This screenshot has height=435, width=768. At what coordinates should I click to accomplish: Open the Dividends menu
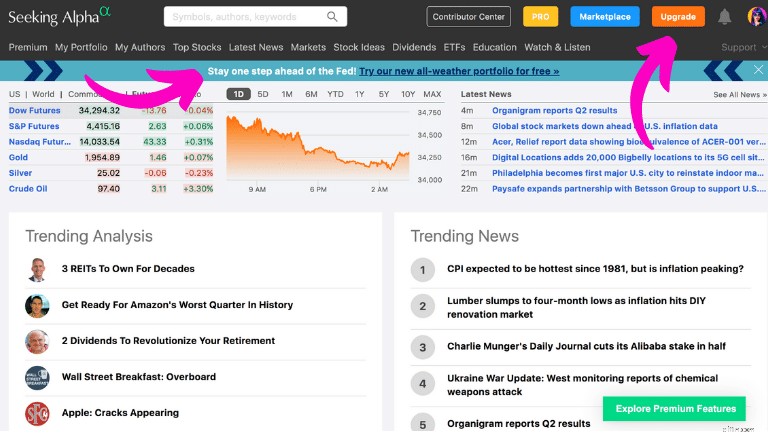coord(414,48)
